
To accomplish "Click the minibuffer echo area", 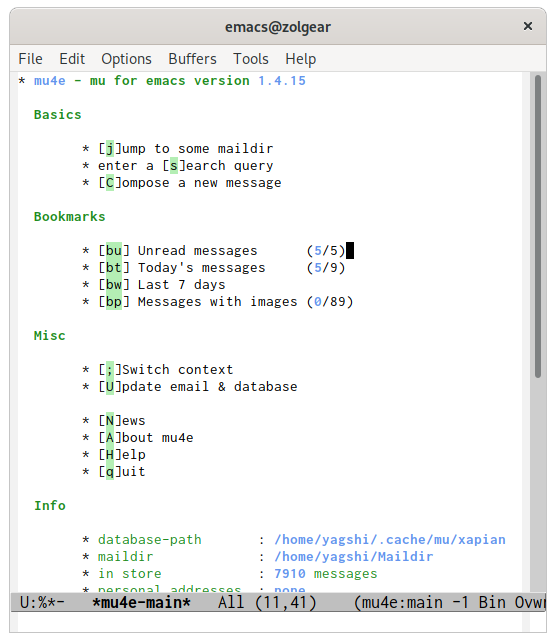I will coord(270,622).
